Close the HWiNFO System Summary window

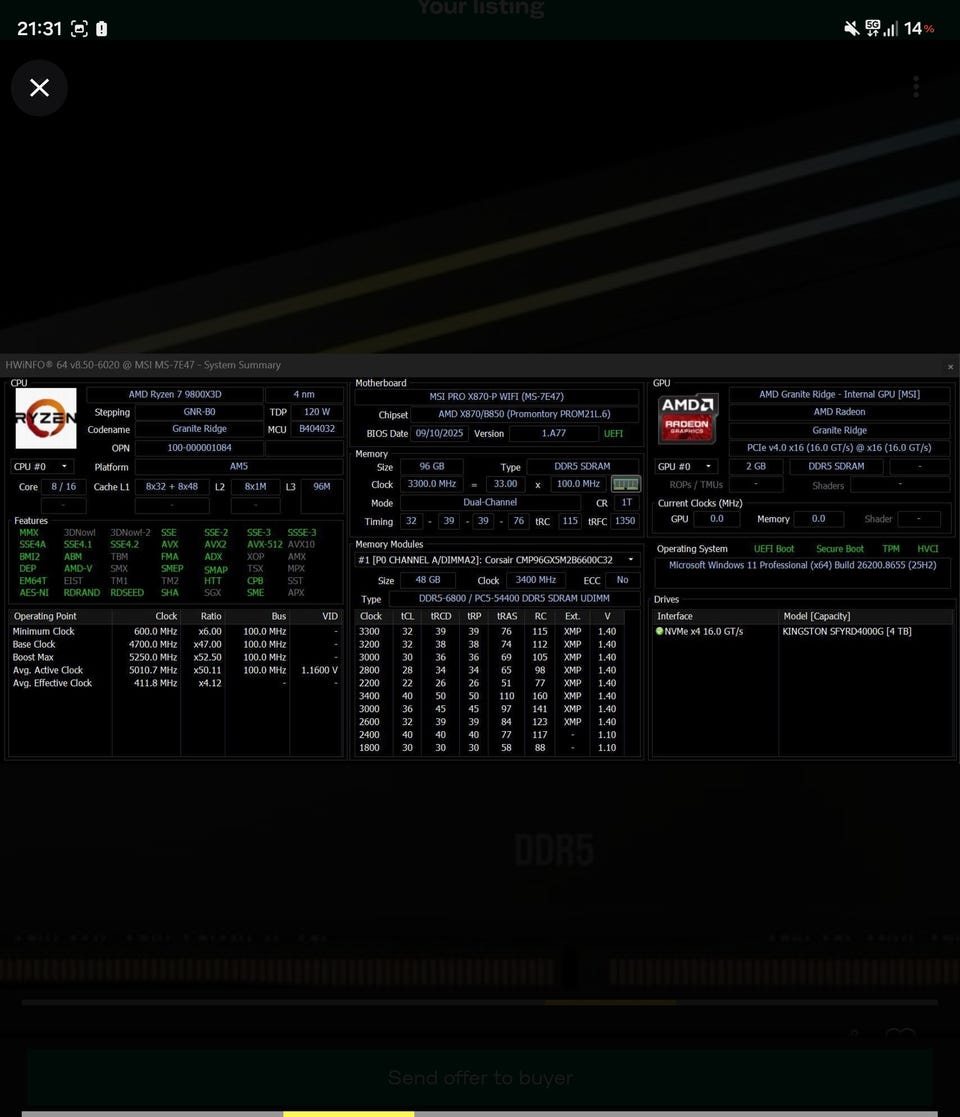click(x=950, y=366)
